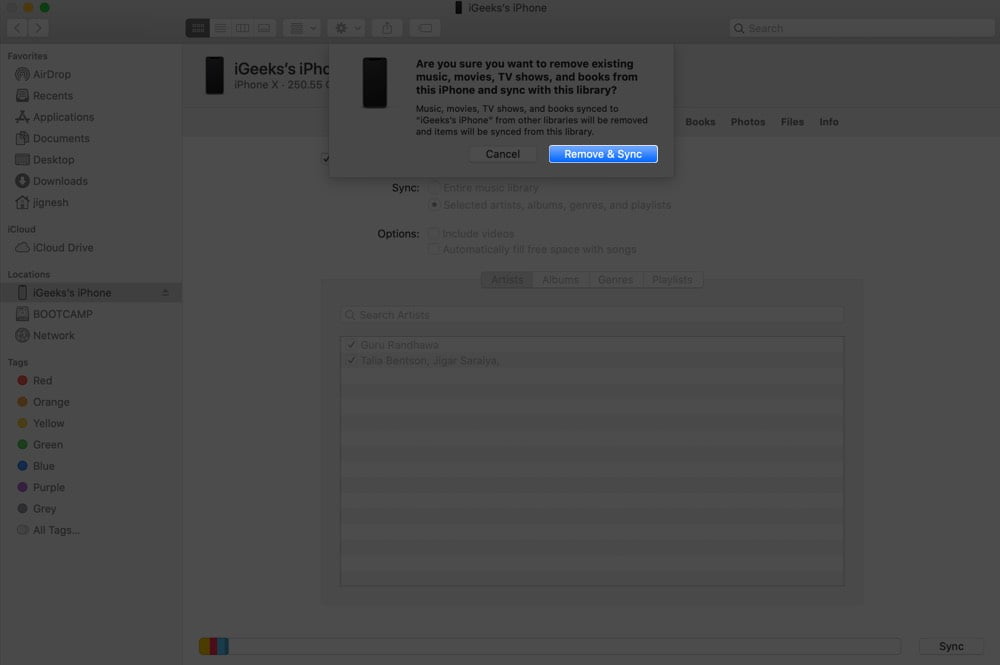Click the Edit Tags toolbar icon
This screenshot has width=1000, height=665.
click(425, 28)
